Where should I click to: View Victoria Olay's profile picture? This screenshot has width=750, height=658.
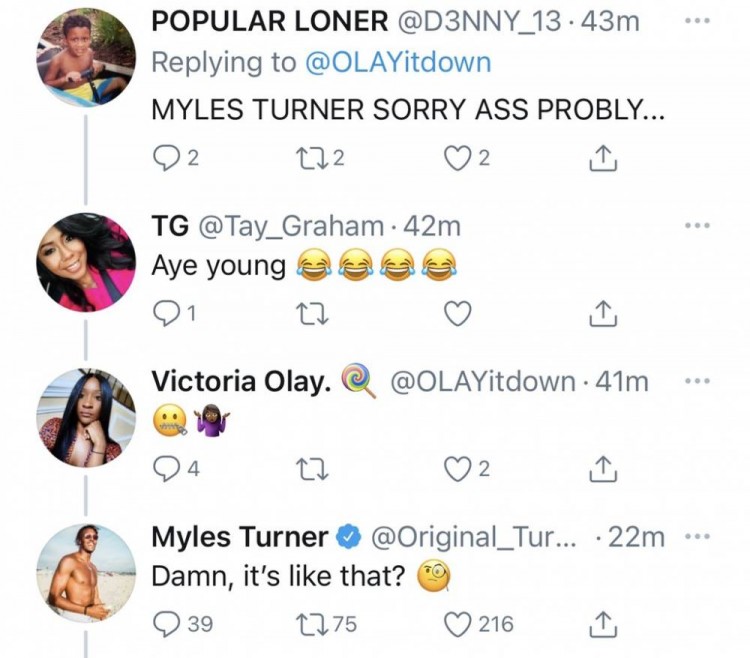(85, 415)
